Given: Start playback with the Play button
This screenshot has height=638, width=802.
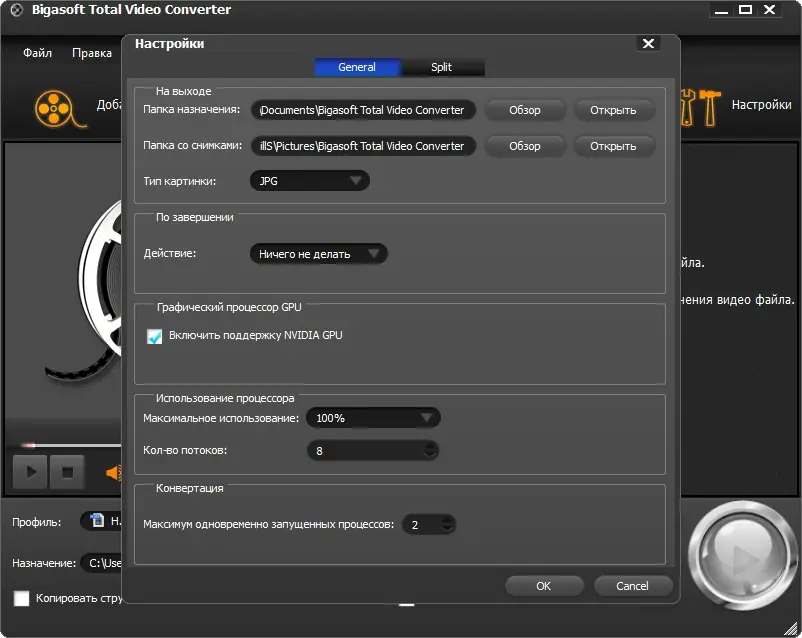Looking at the screenshot, I should (x=30, y=472).
